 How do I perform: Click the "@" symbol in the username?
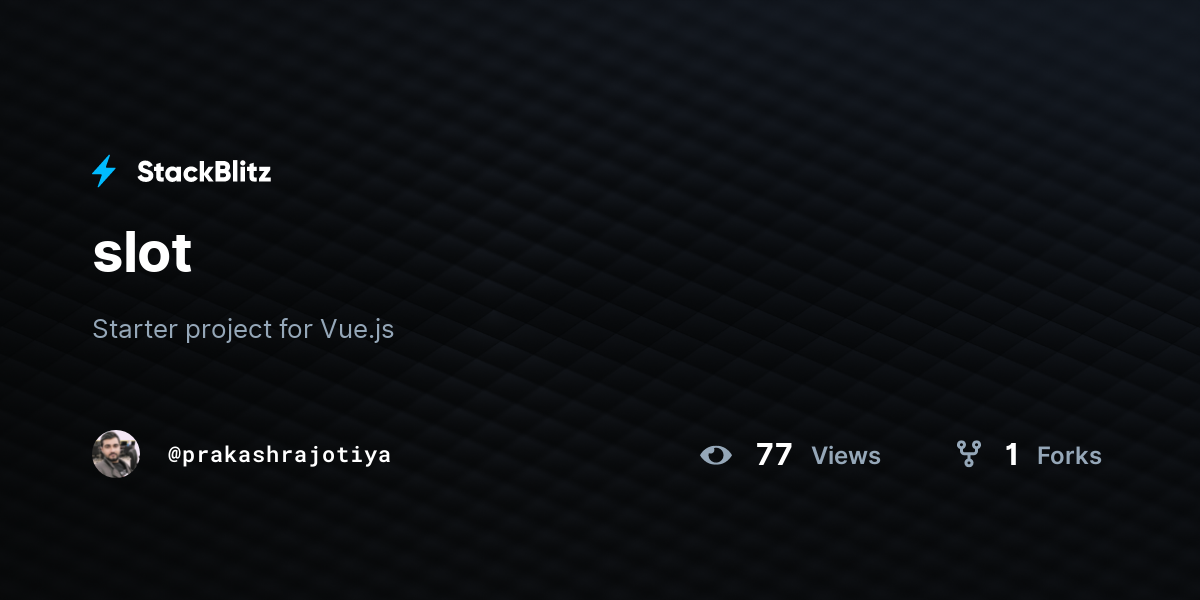click(174, 455)
